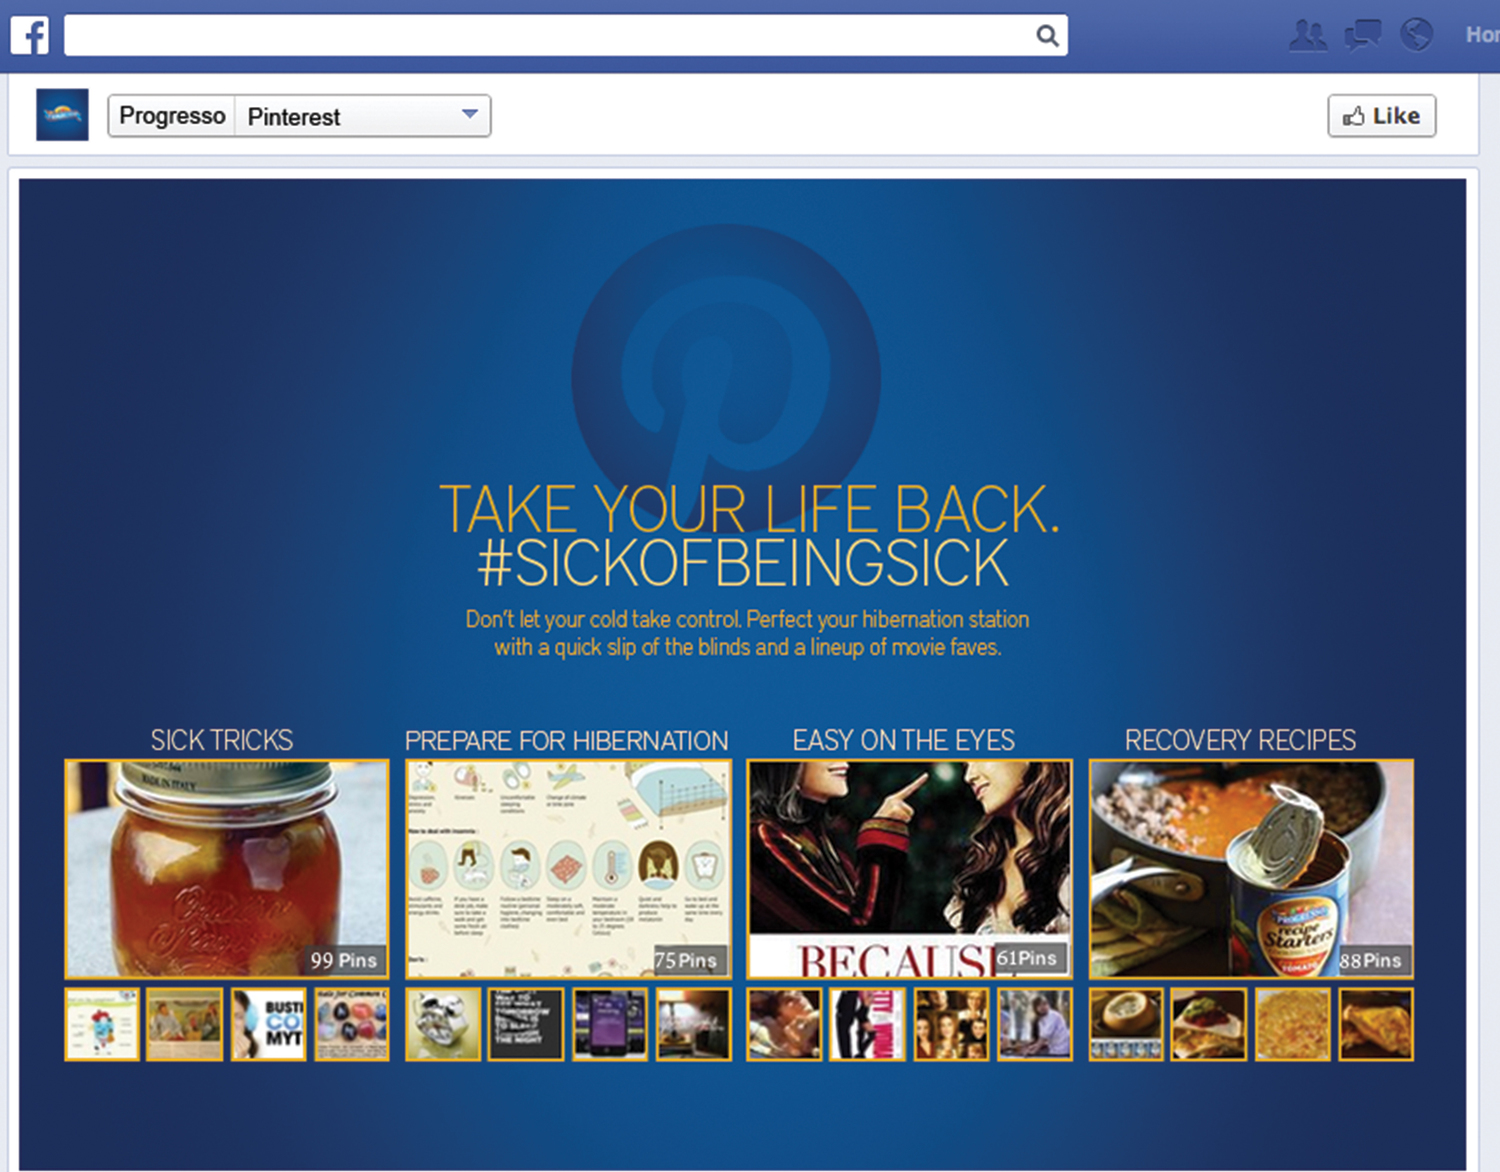Screen dimensions: 1500x1172
Task: Open first small thumbnail under Sick Tricks
Action: tap(102, 1025)
